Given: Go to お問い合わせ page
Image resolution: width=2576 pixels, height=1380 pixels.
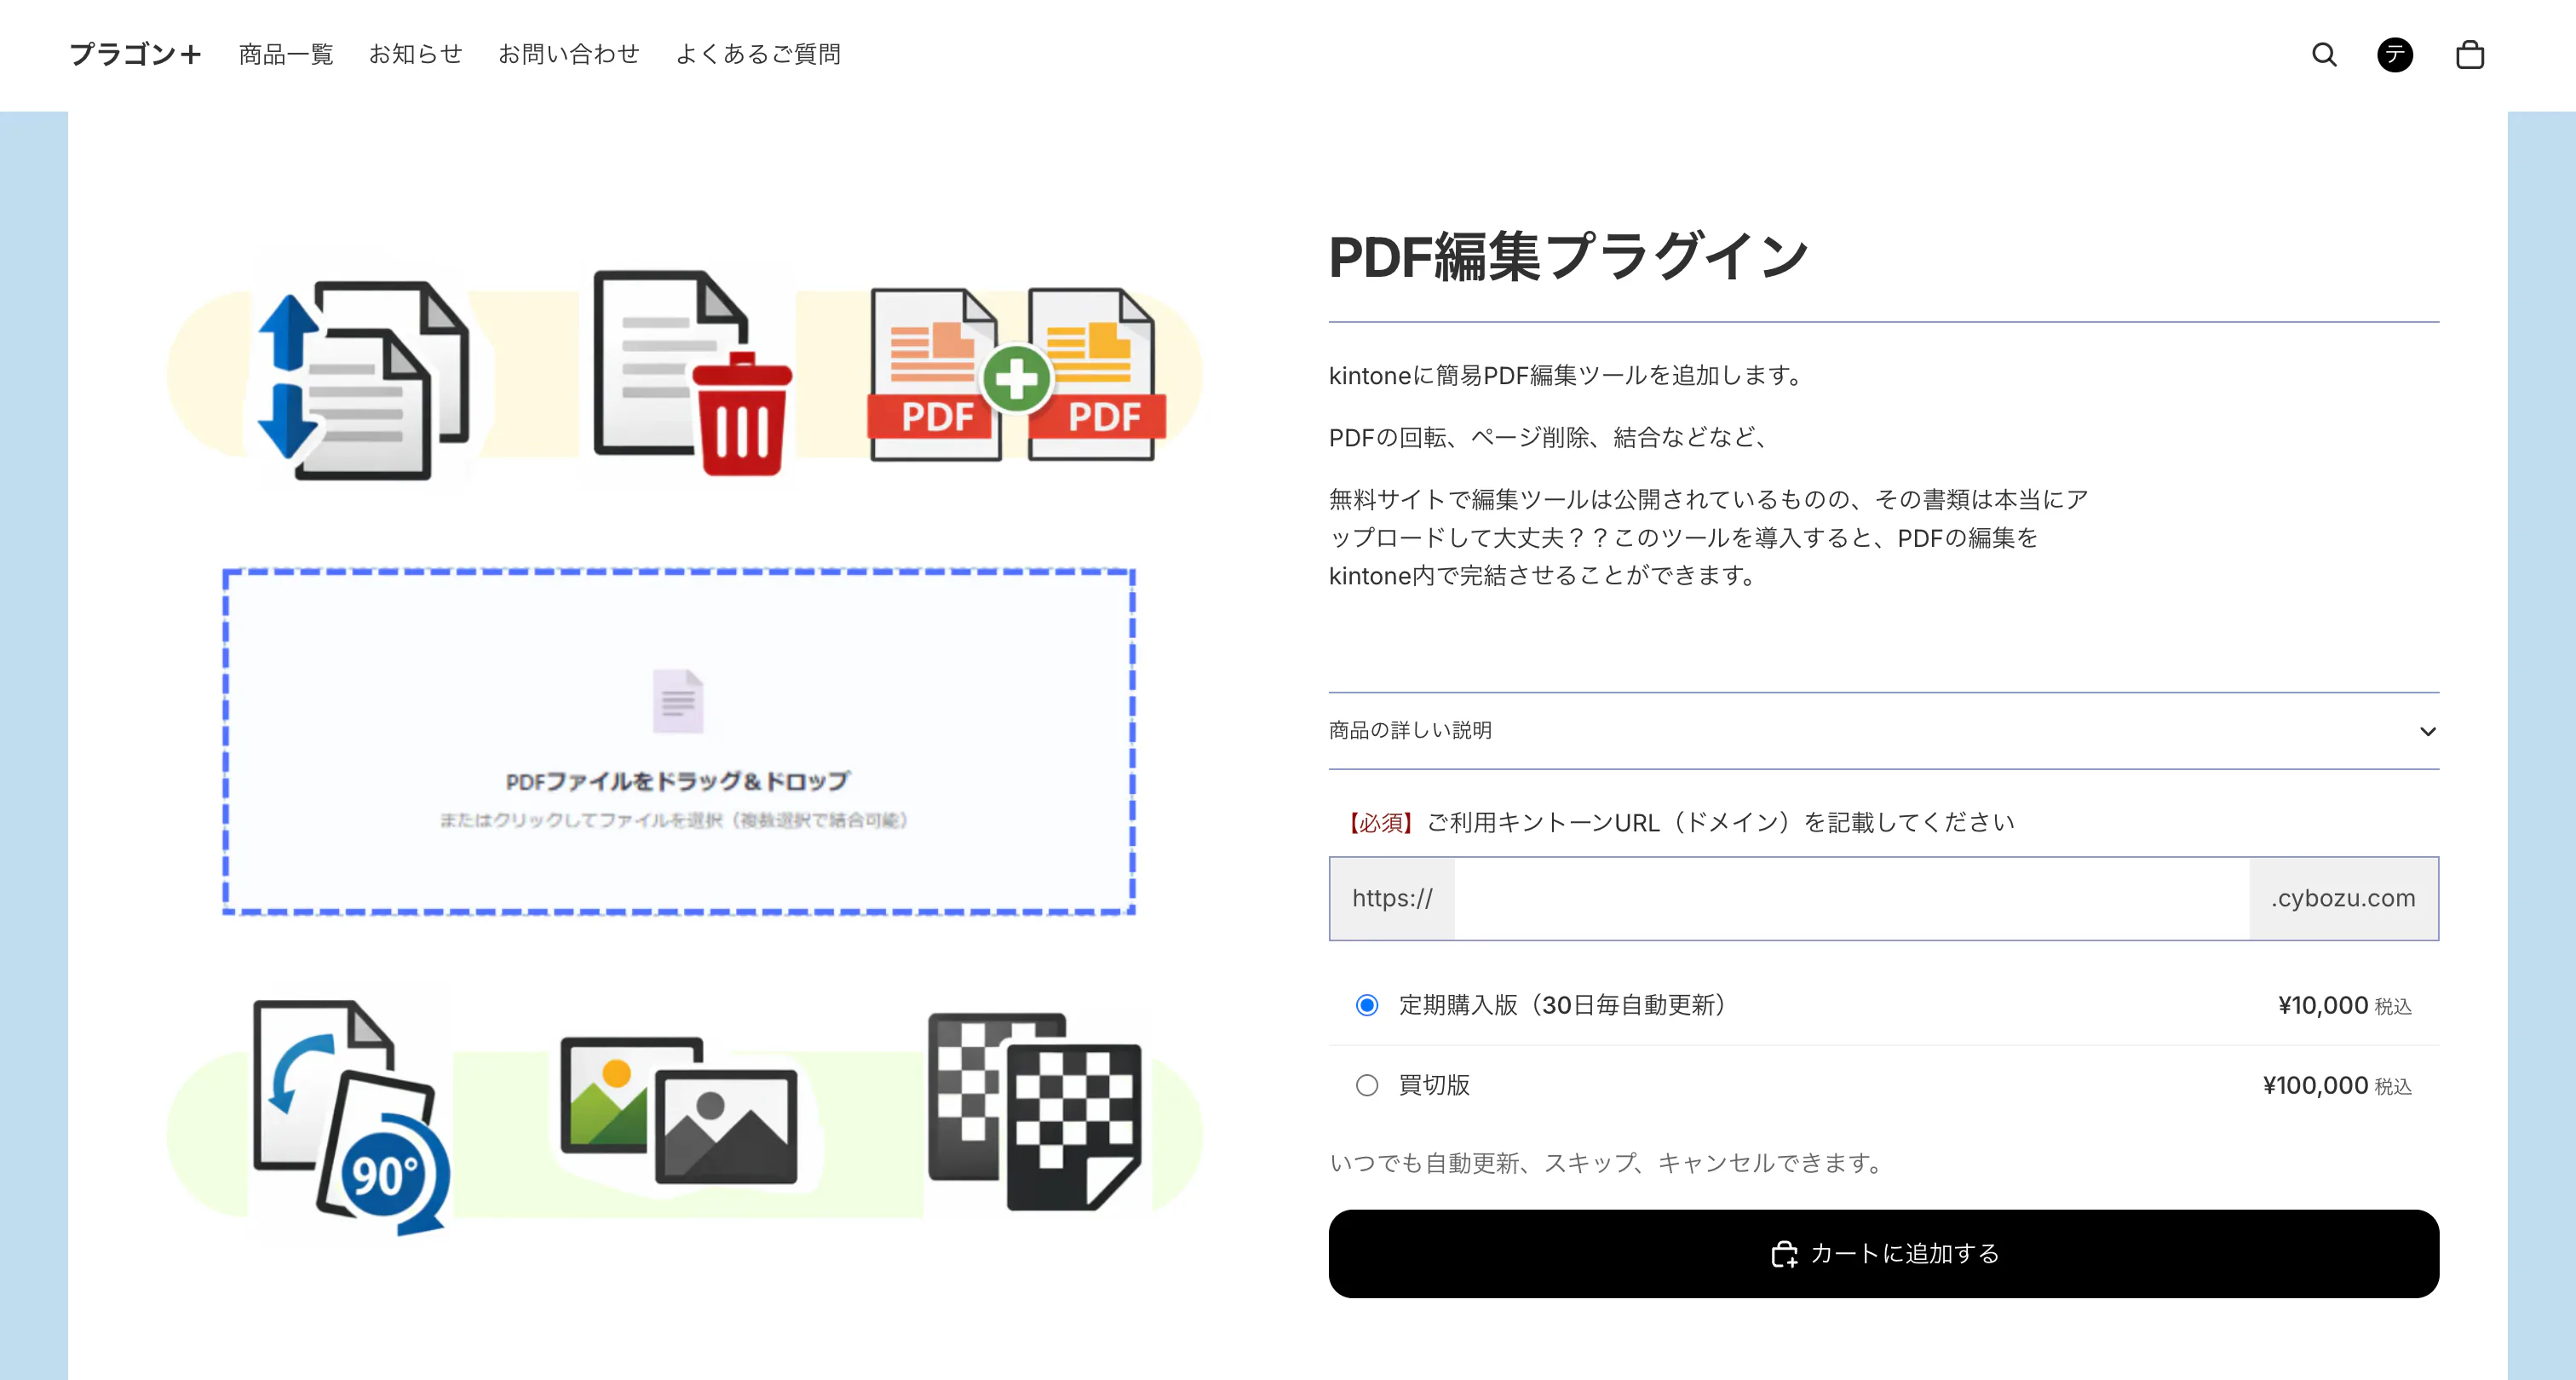Looking at the screenshot, I should pos(568,55).
